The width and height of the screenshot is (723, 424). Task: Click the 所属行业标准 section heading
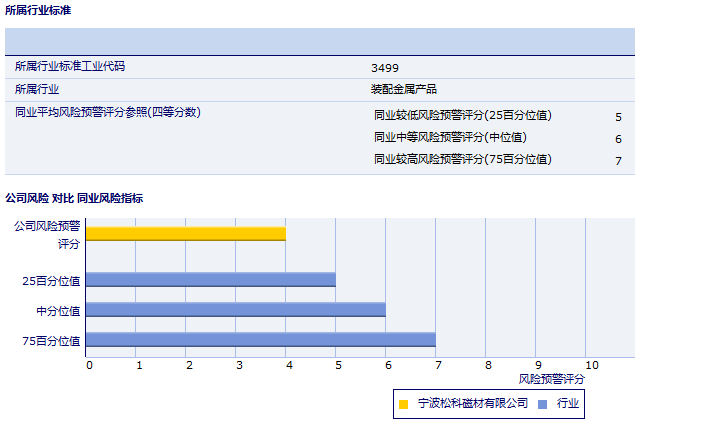click(38, 10)
